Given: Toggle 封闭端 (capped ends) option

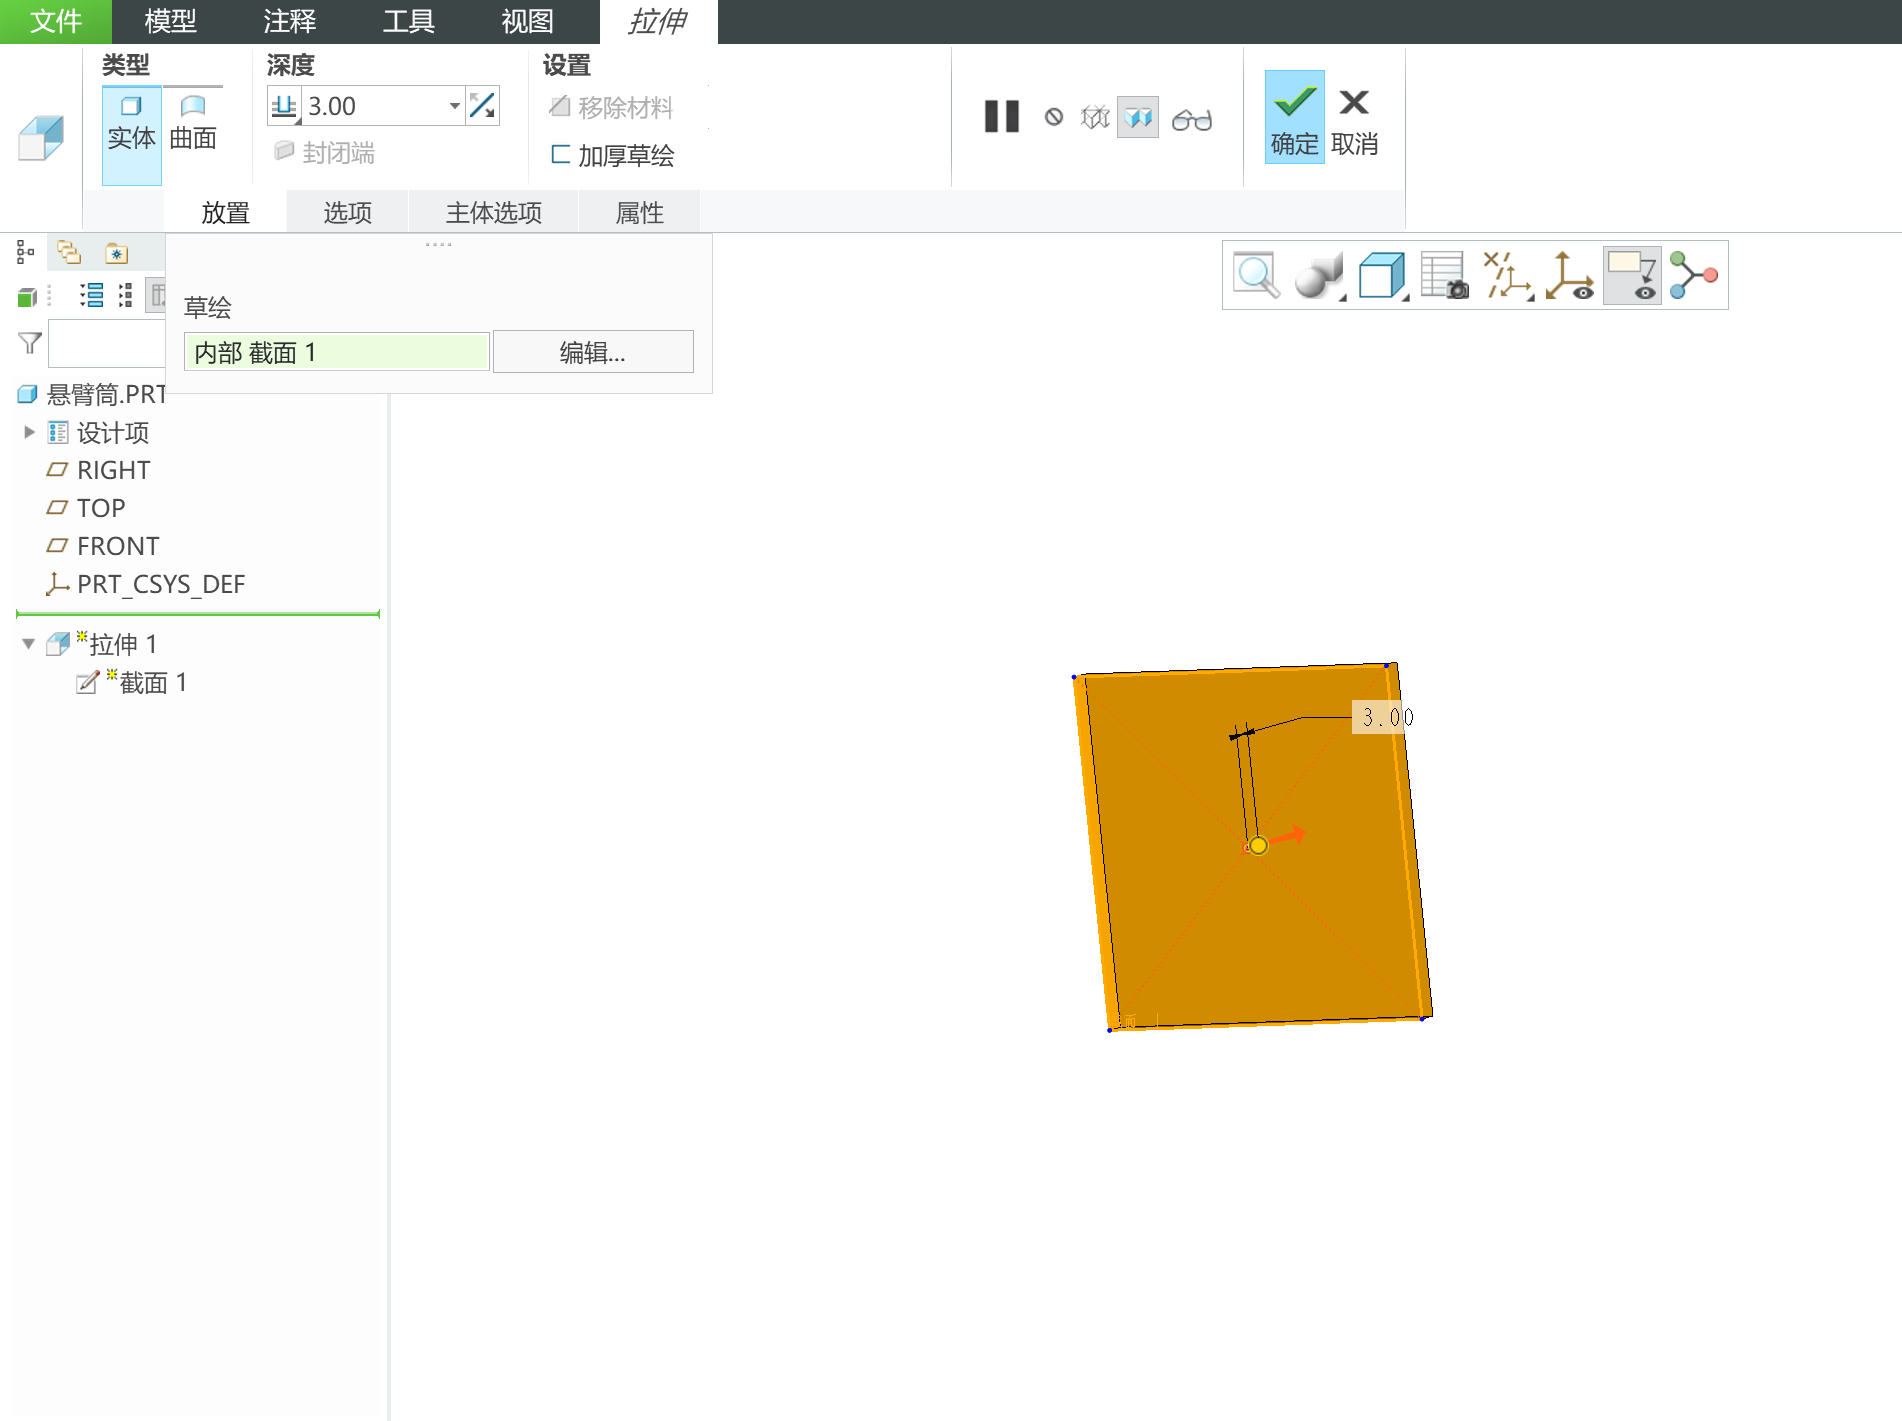Looking at the screenshot, I should coord(324,153).
